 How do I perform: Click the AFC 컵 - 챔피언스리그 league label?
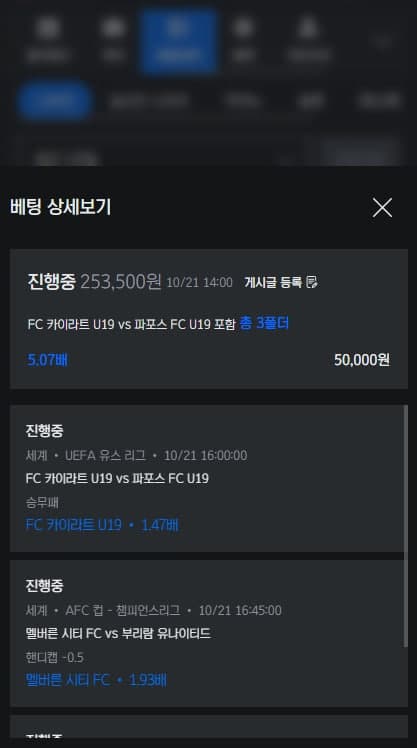point(123,610)
